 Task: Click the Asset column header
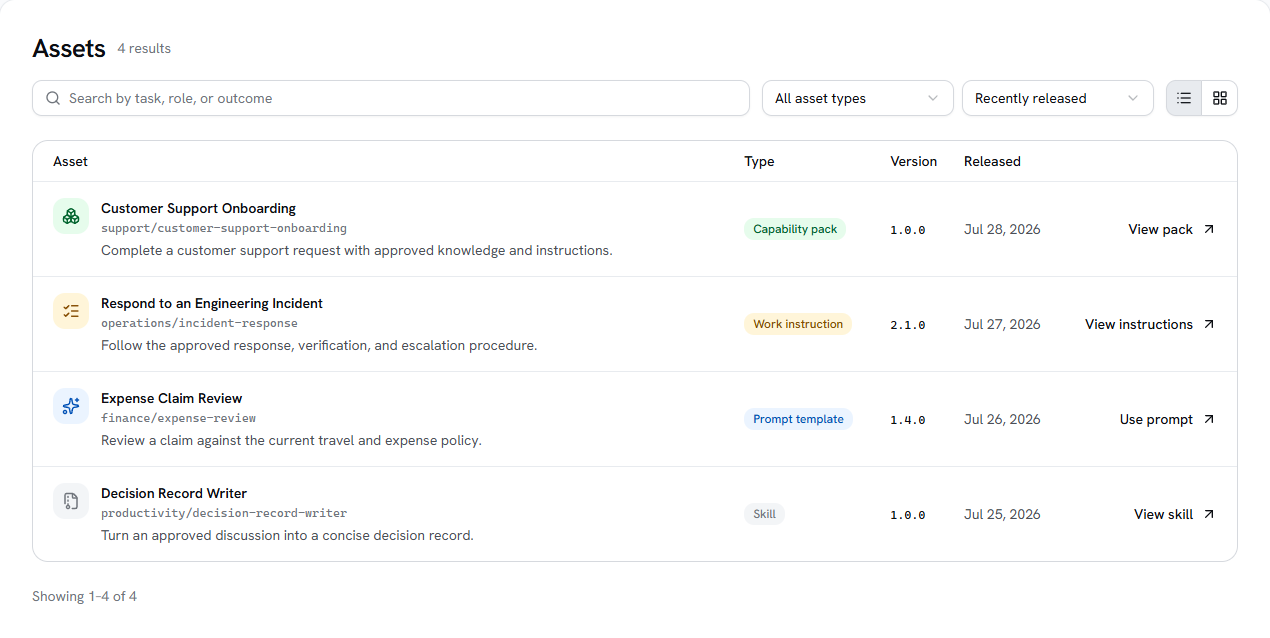(70, 161)
